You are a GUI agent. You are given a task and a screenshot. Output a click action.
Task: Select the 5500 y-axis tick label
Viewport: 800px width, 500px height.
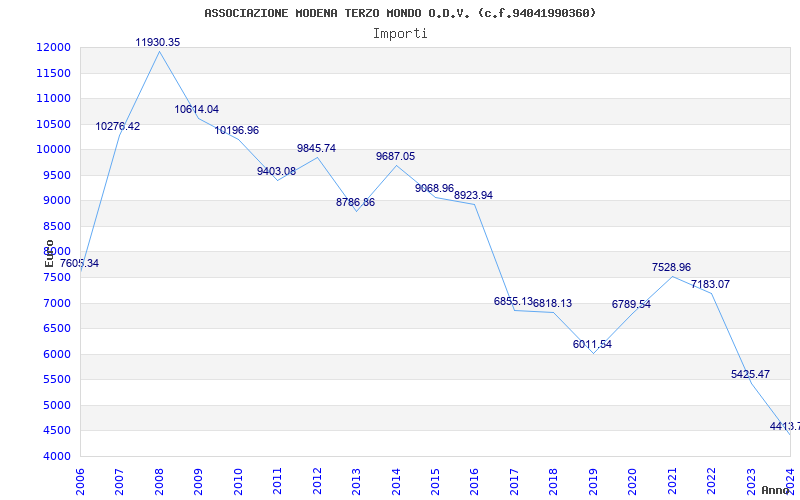[56, 380]
